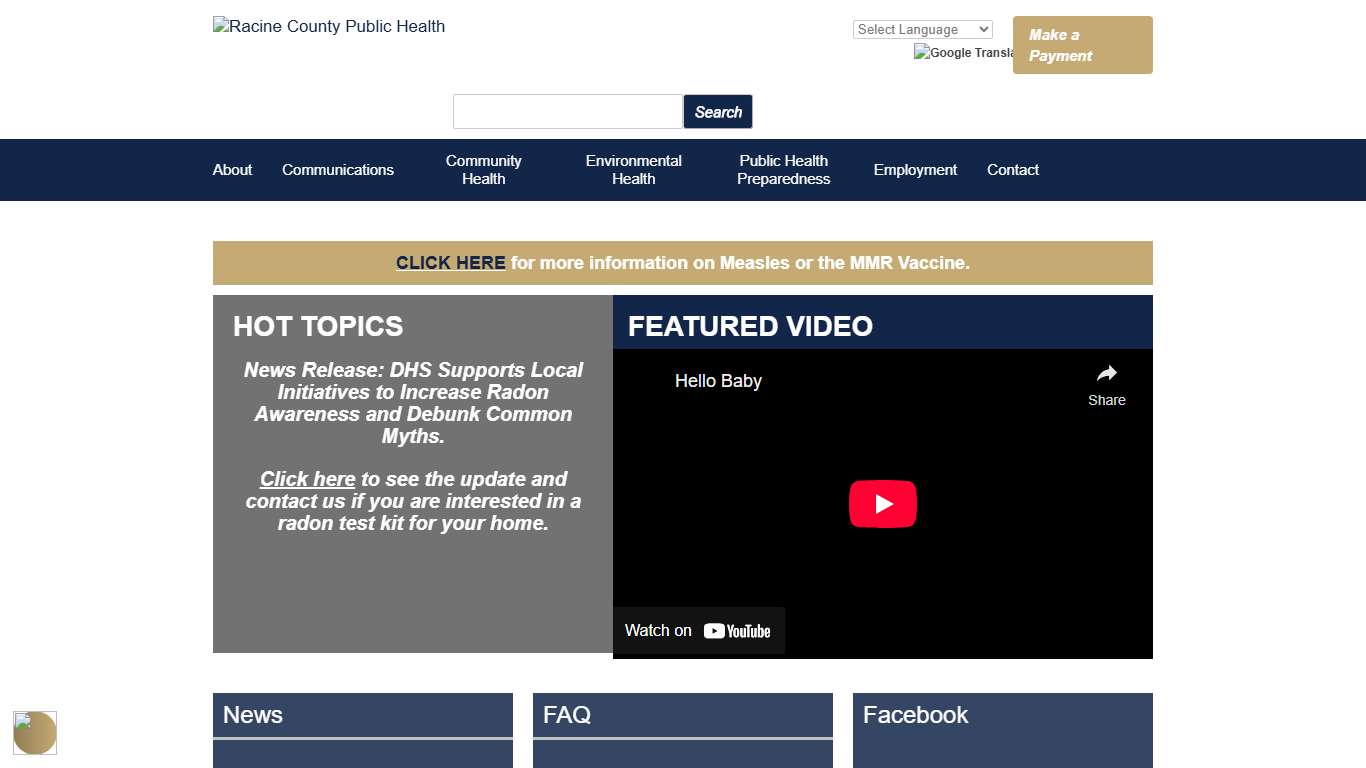
Task: Click the Racine County Public Health logo
Action: pyautogui.click(x=328, y=26)
